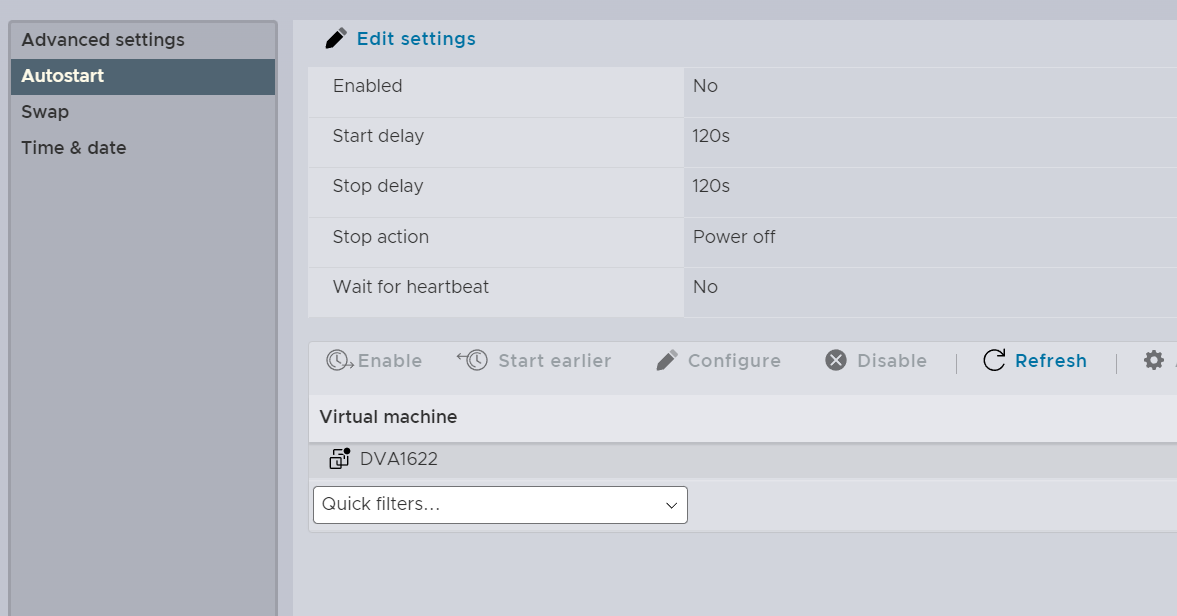Image resolution: width=1177 pixels, height=616 pixels.
Task: Click the Configure pencil icon
Action: click(x=666, y=360)
